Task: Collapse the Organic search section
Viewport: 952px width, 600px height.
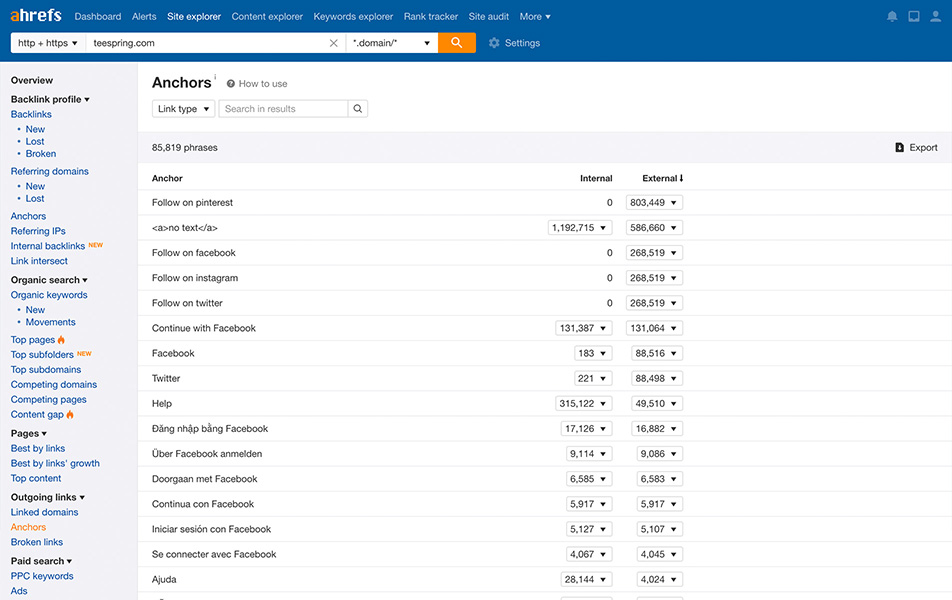Action: [49, 280]
